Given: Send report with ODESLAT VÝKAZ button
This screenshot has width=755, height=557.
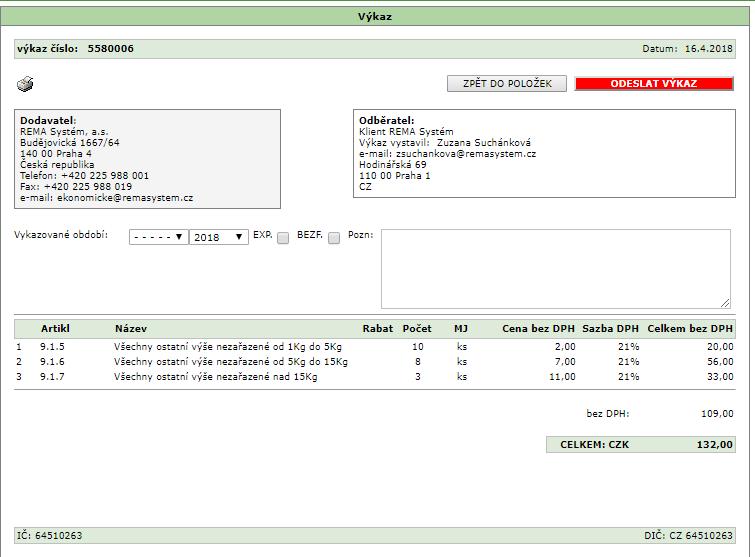Looking at the screenshot, I should [654, 83].
